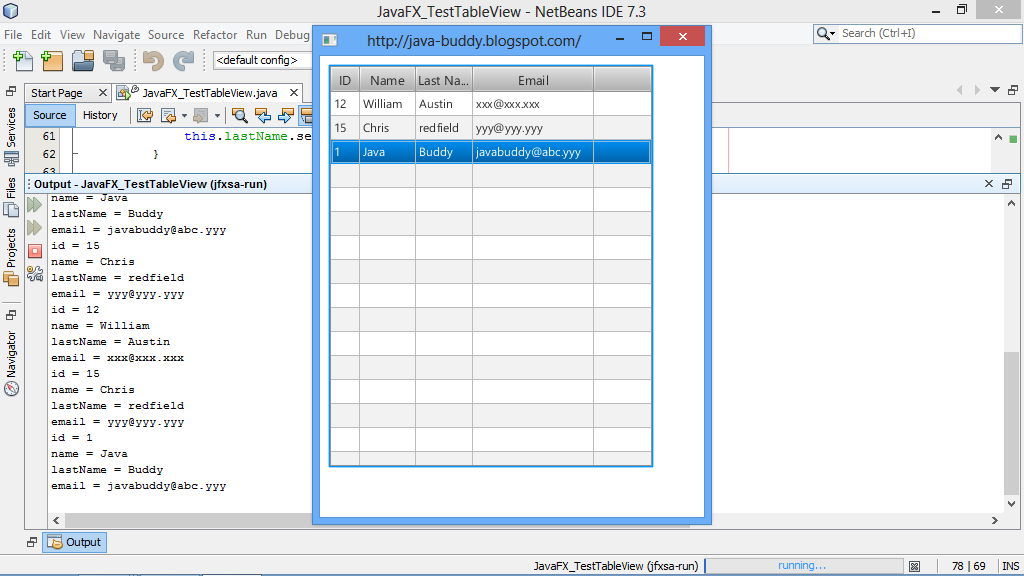The width and height of the screenshot is (1024, 576).
Task: Click inside the Search (Ctrl+I) field
Action: pos(927,33)
